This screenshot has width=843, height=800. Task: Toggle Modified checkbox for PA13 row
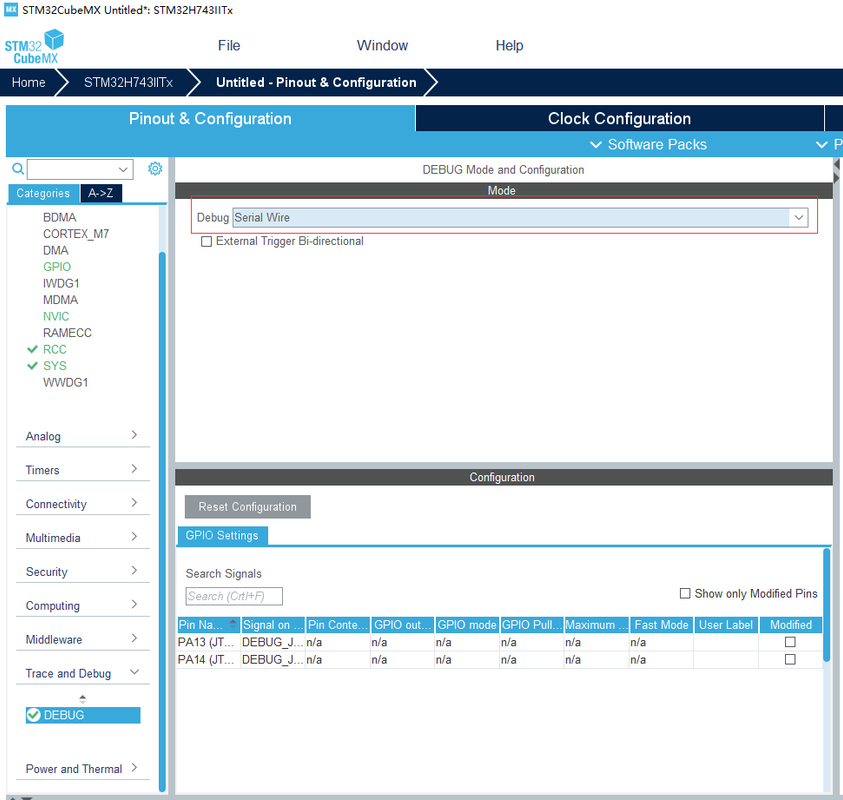click(x=790, y=641)
